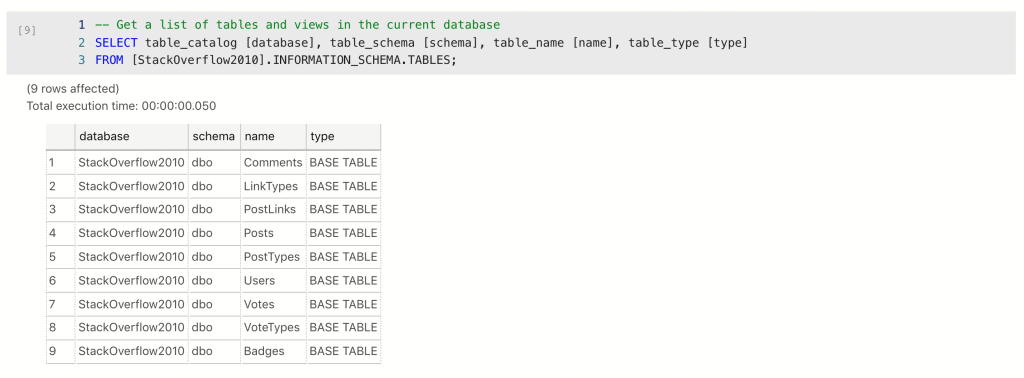Click the 'VoteTypes' name cell

coord(273,328)
